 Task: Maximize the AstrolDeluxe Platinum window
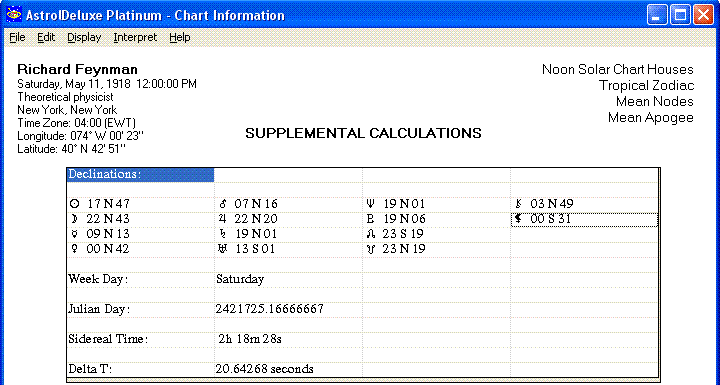pyautogui.click(x=680, y=15)
